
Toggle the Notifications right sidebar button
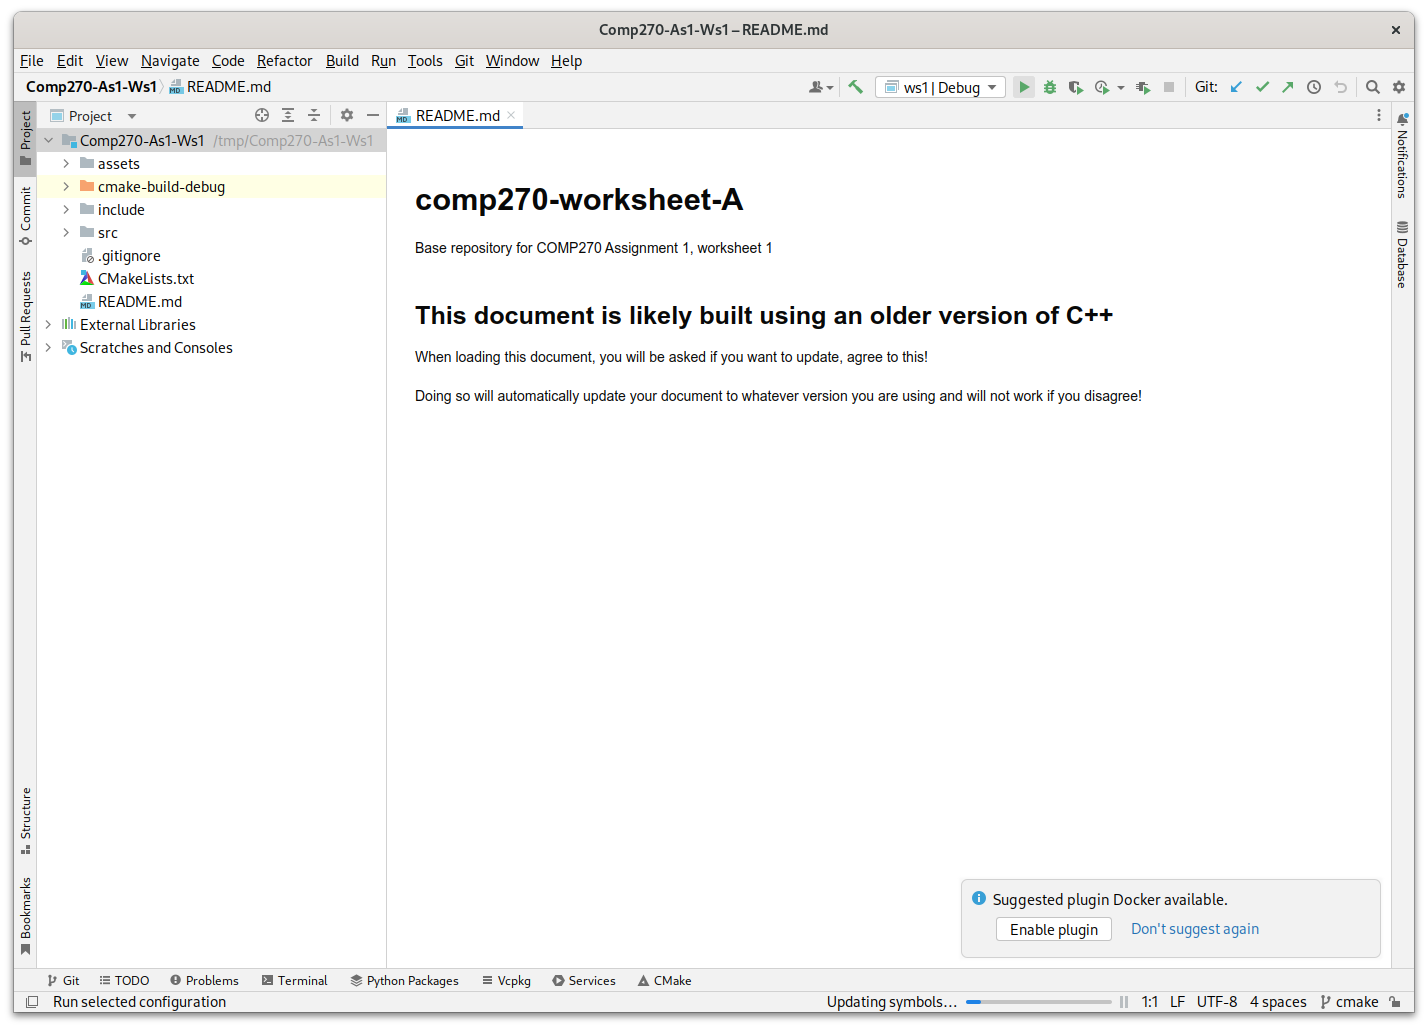coord(1402,155)
